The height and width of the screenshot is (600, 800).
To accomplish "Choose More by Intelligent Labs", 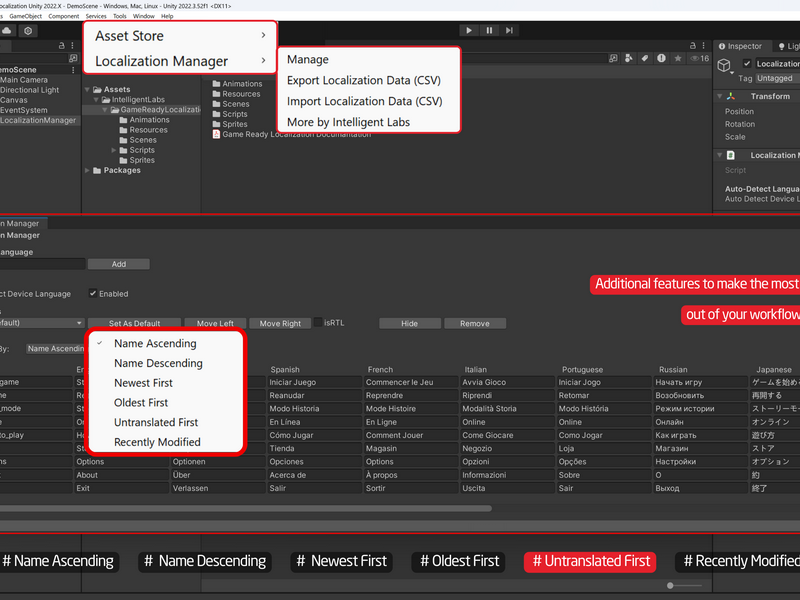I will pyautogui.click(x=369, y=122).
